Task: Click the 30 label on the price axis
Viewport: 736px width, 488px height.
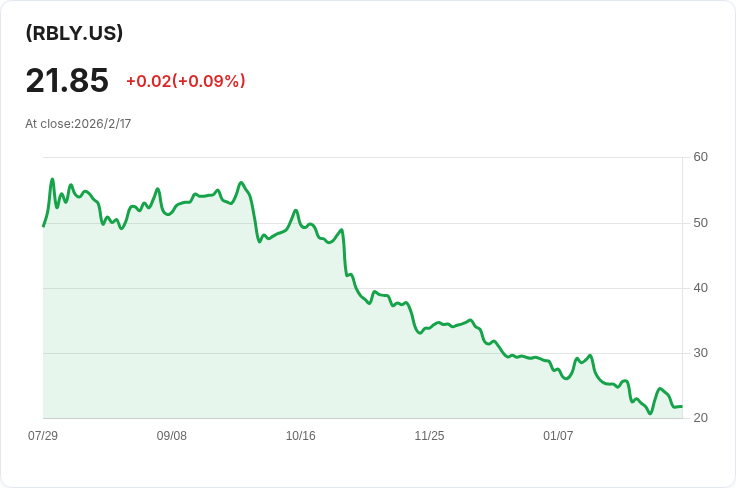Action: 700,353
